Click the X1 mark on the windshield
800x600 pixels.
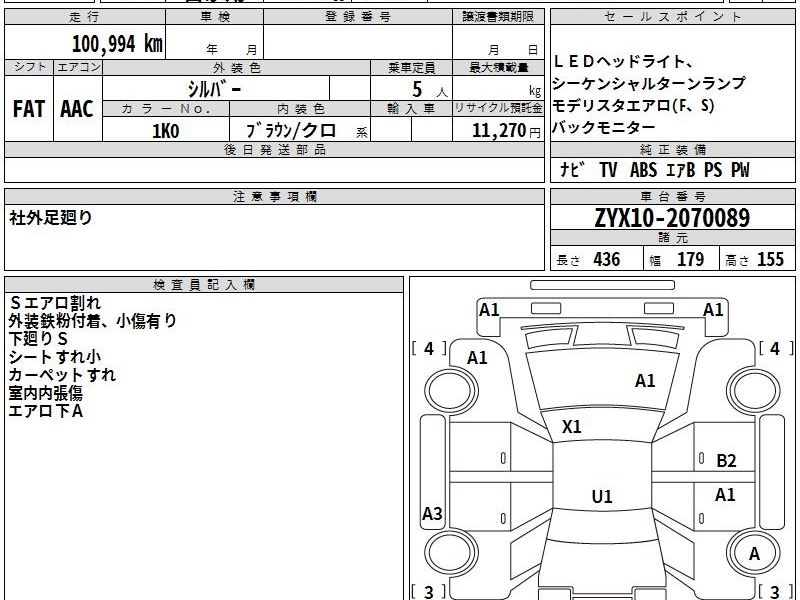[x=571, y=427]
